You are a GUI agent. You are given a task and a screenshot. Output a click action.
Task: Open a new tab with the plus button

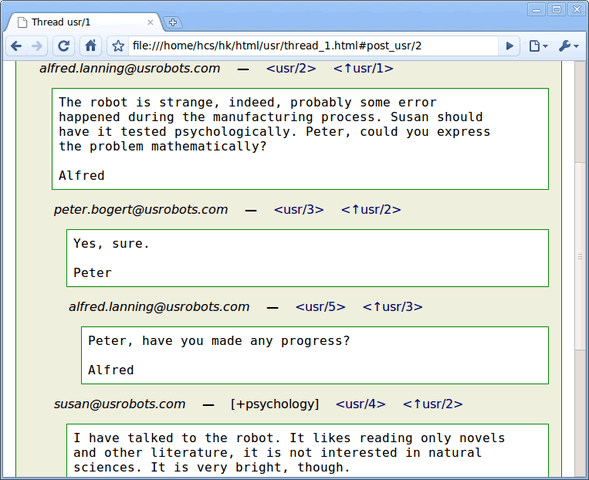tap(173, 23)
